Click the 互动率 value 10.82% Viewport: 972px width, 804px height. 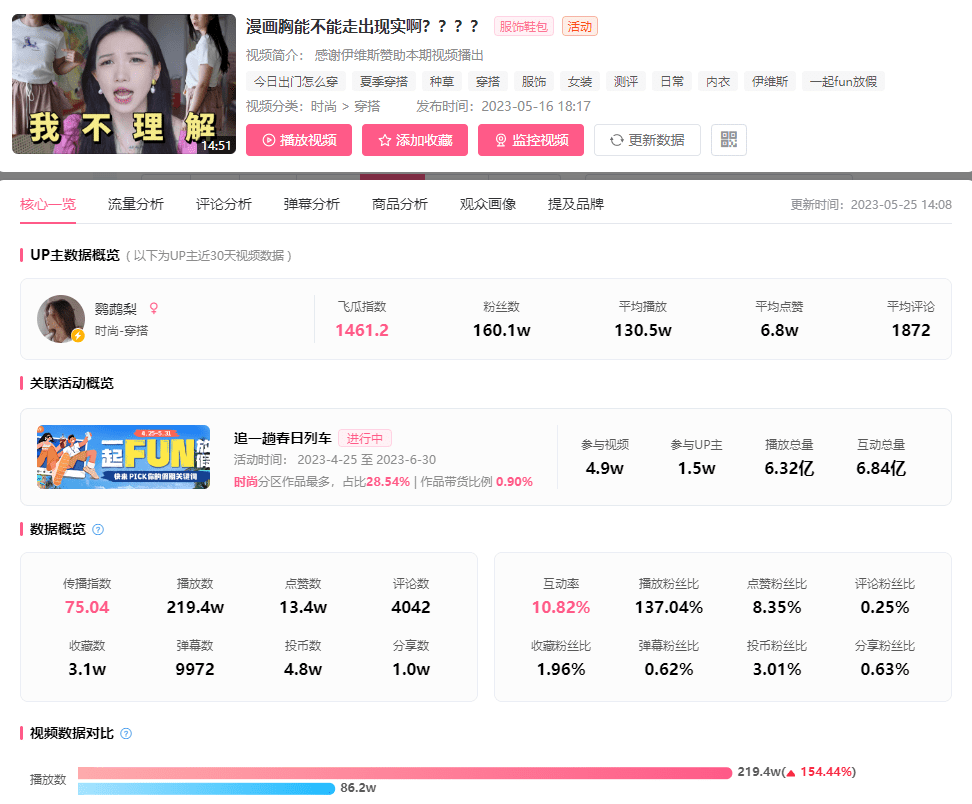pos(561,607)
